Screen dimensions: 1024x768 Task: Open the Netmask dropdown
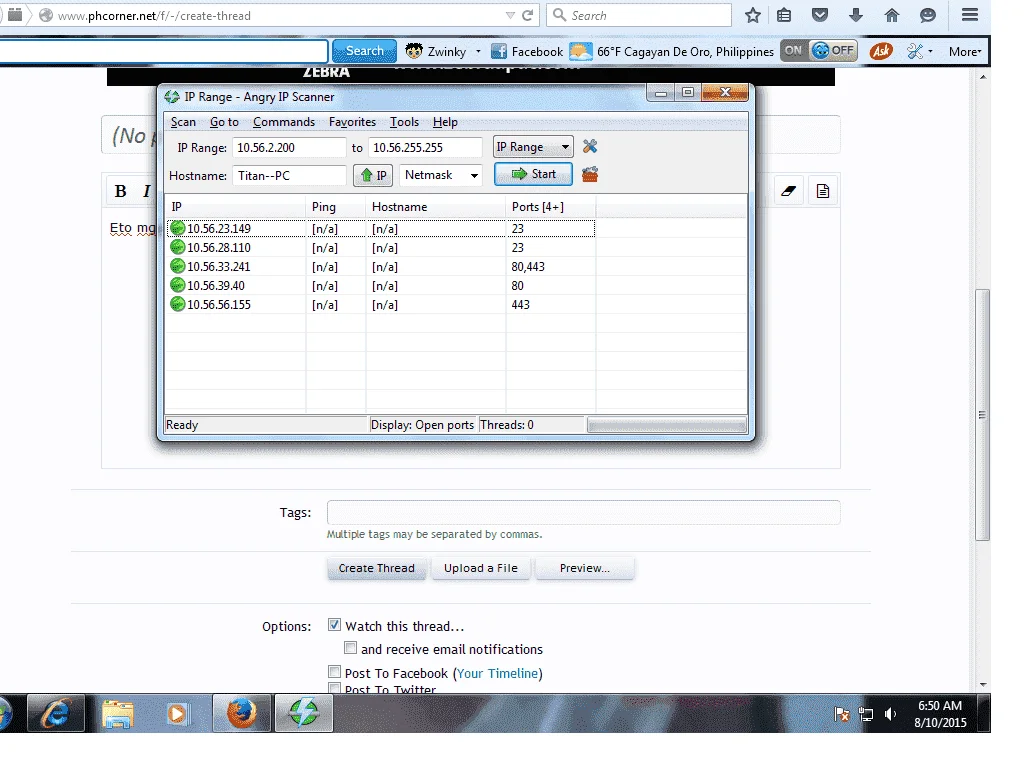(x=441, y=175)
